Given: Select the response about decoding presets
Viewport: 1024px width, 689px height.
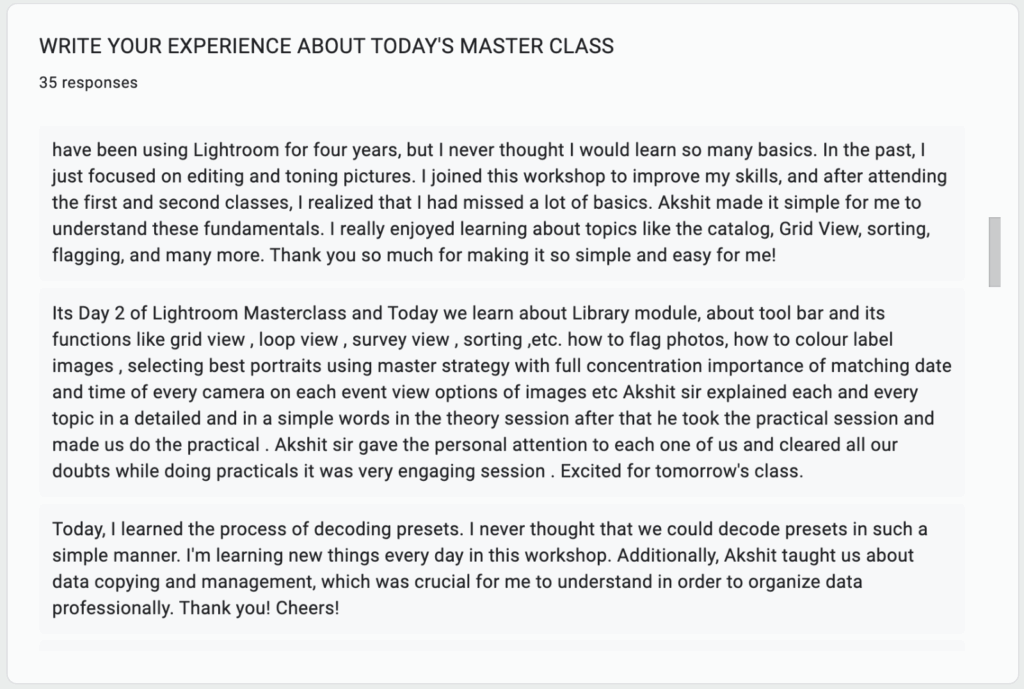Looking at the screenshot, I should [x=502, y=568].
